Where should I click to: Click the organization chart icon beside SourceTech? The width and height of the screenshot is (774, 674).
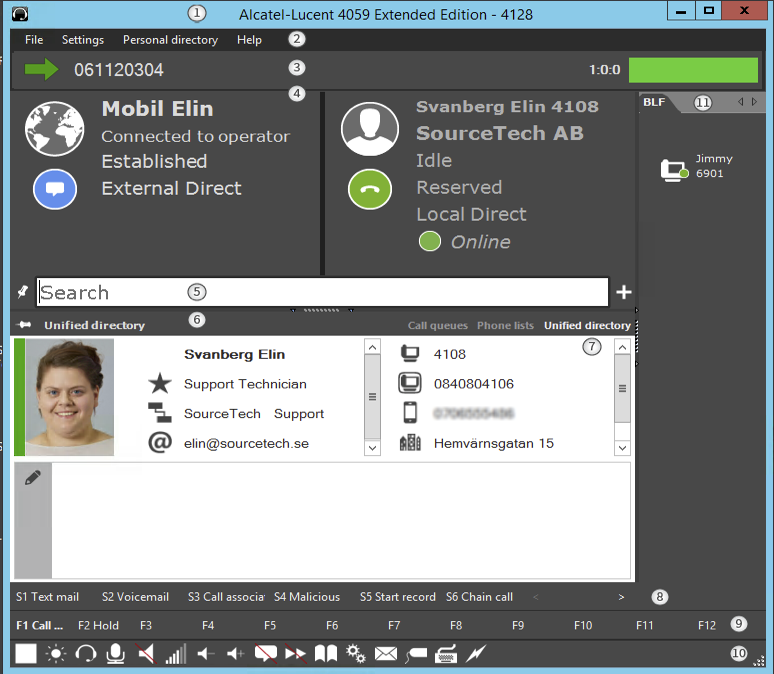click(160, 413)
